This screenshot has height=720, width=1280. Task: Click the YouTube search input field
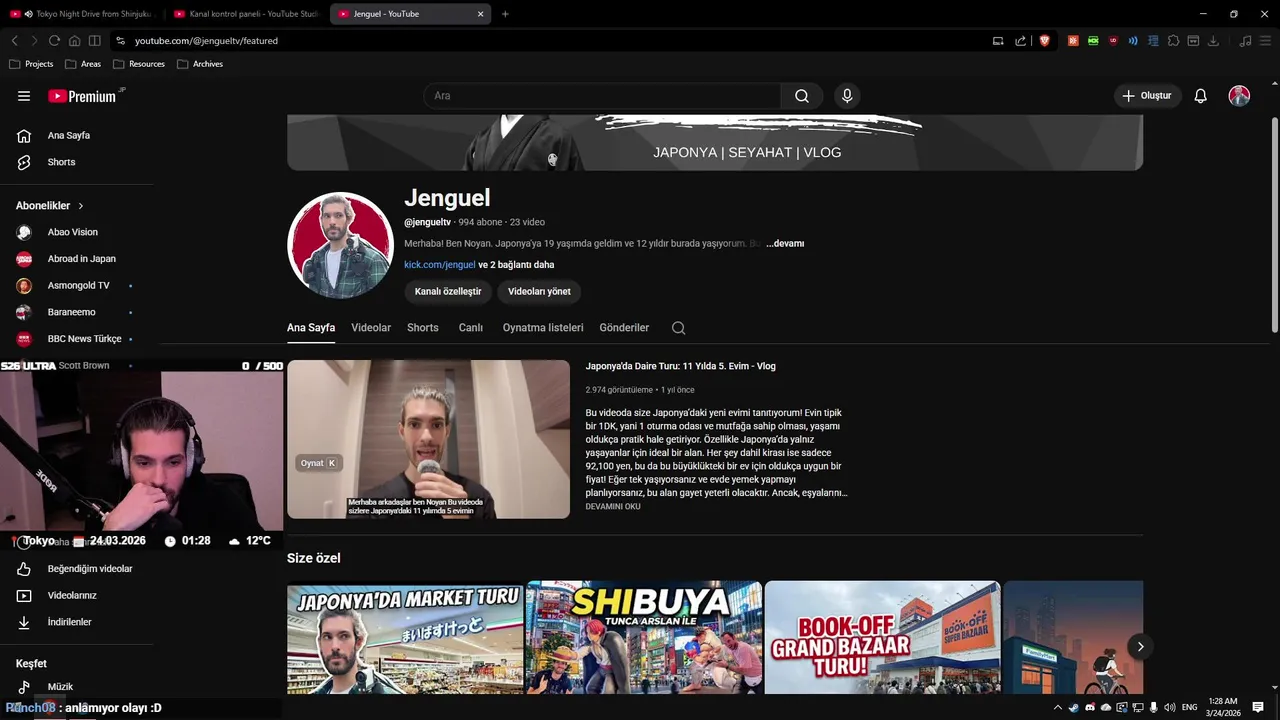click(602, 96)
